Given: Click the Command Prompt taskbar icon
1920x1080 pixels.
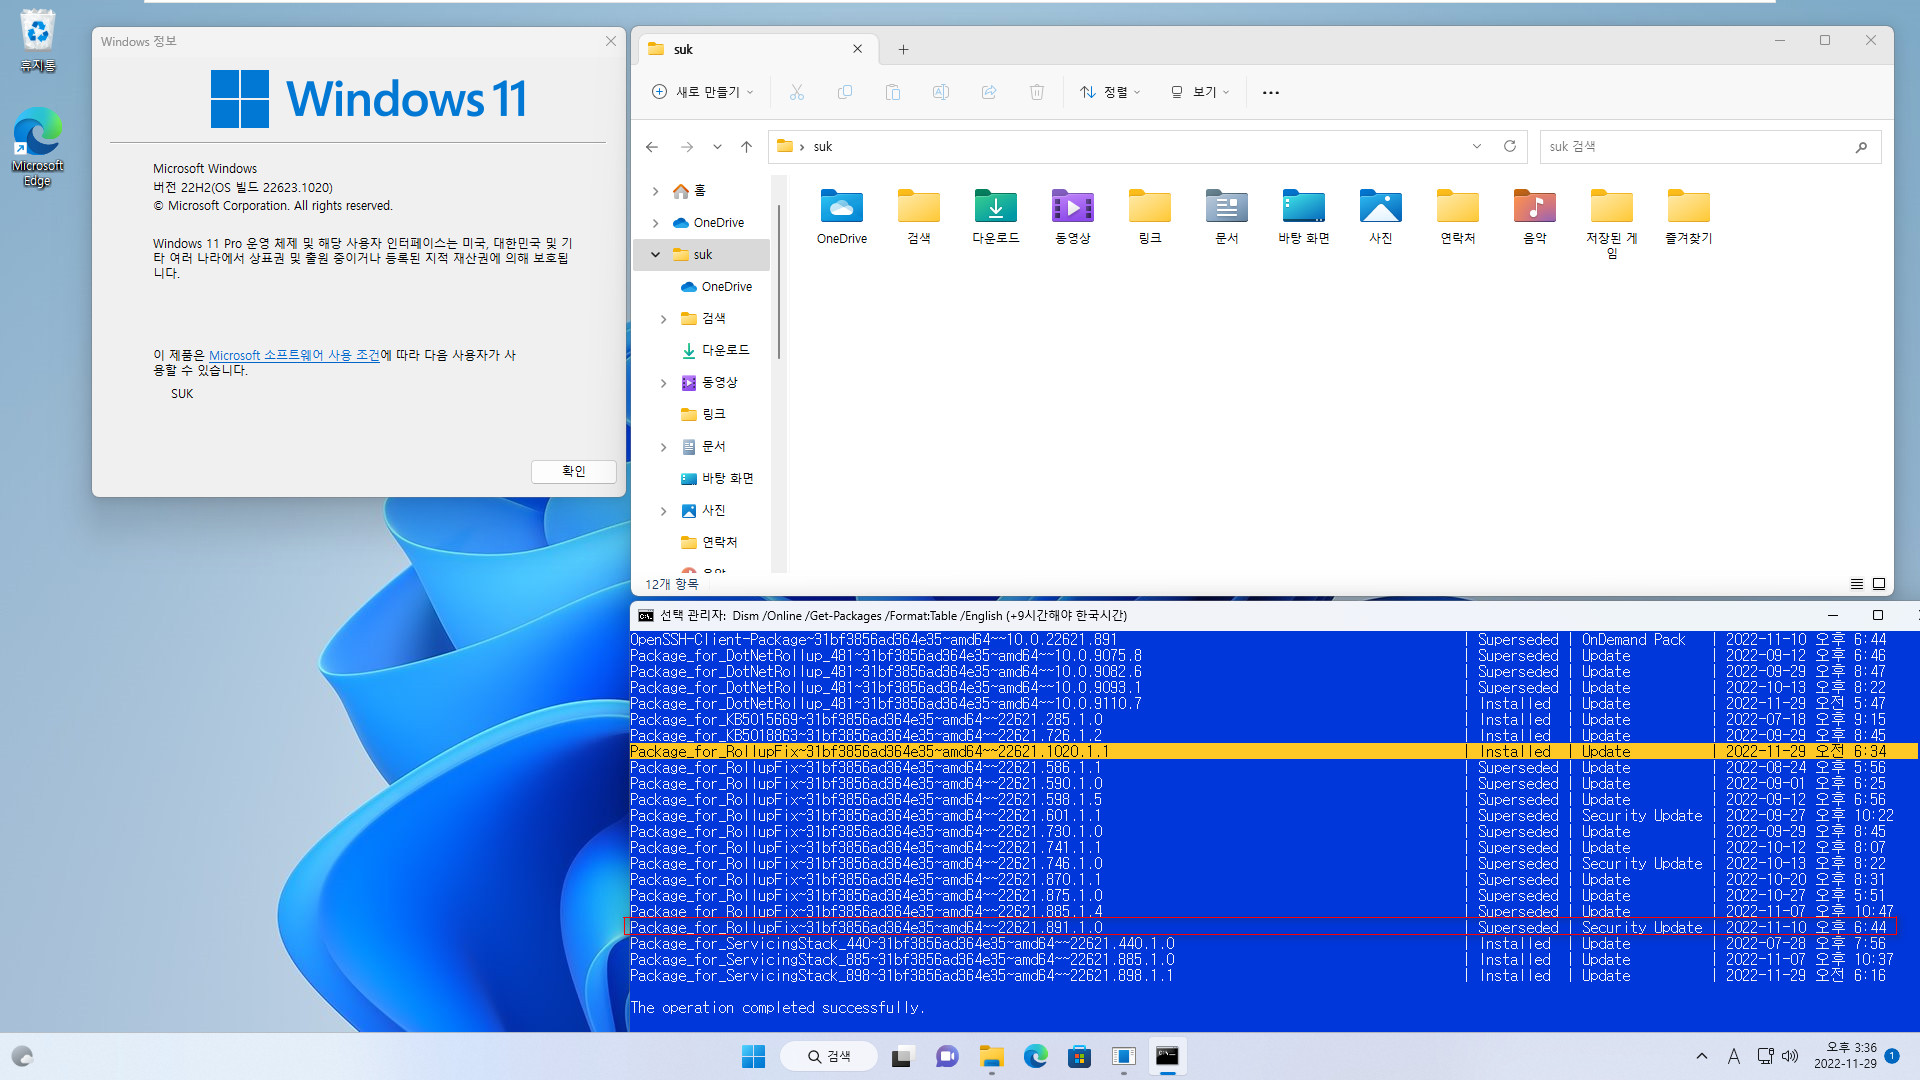Looking at the screenshot, I should click(1167, 1056).
